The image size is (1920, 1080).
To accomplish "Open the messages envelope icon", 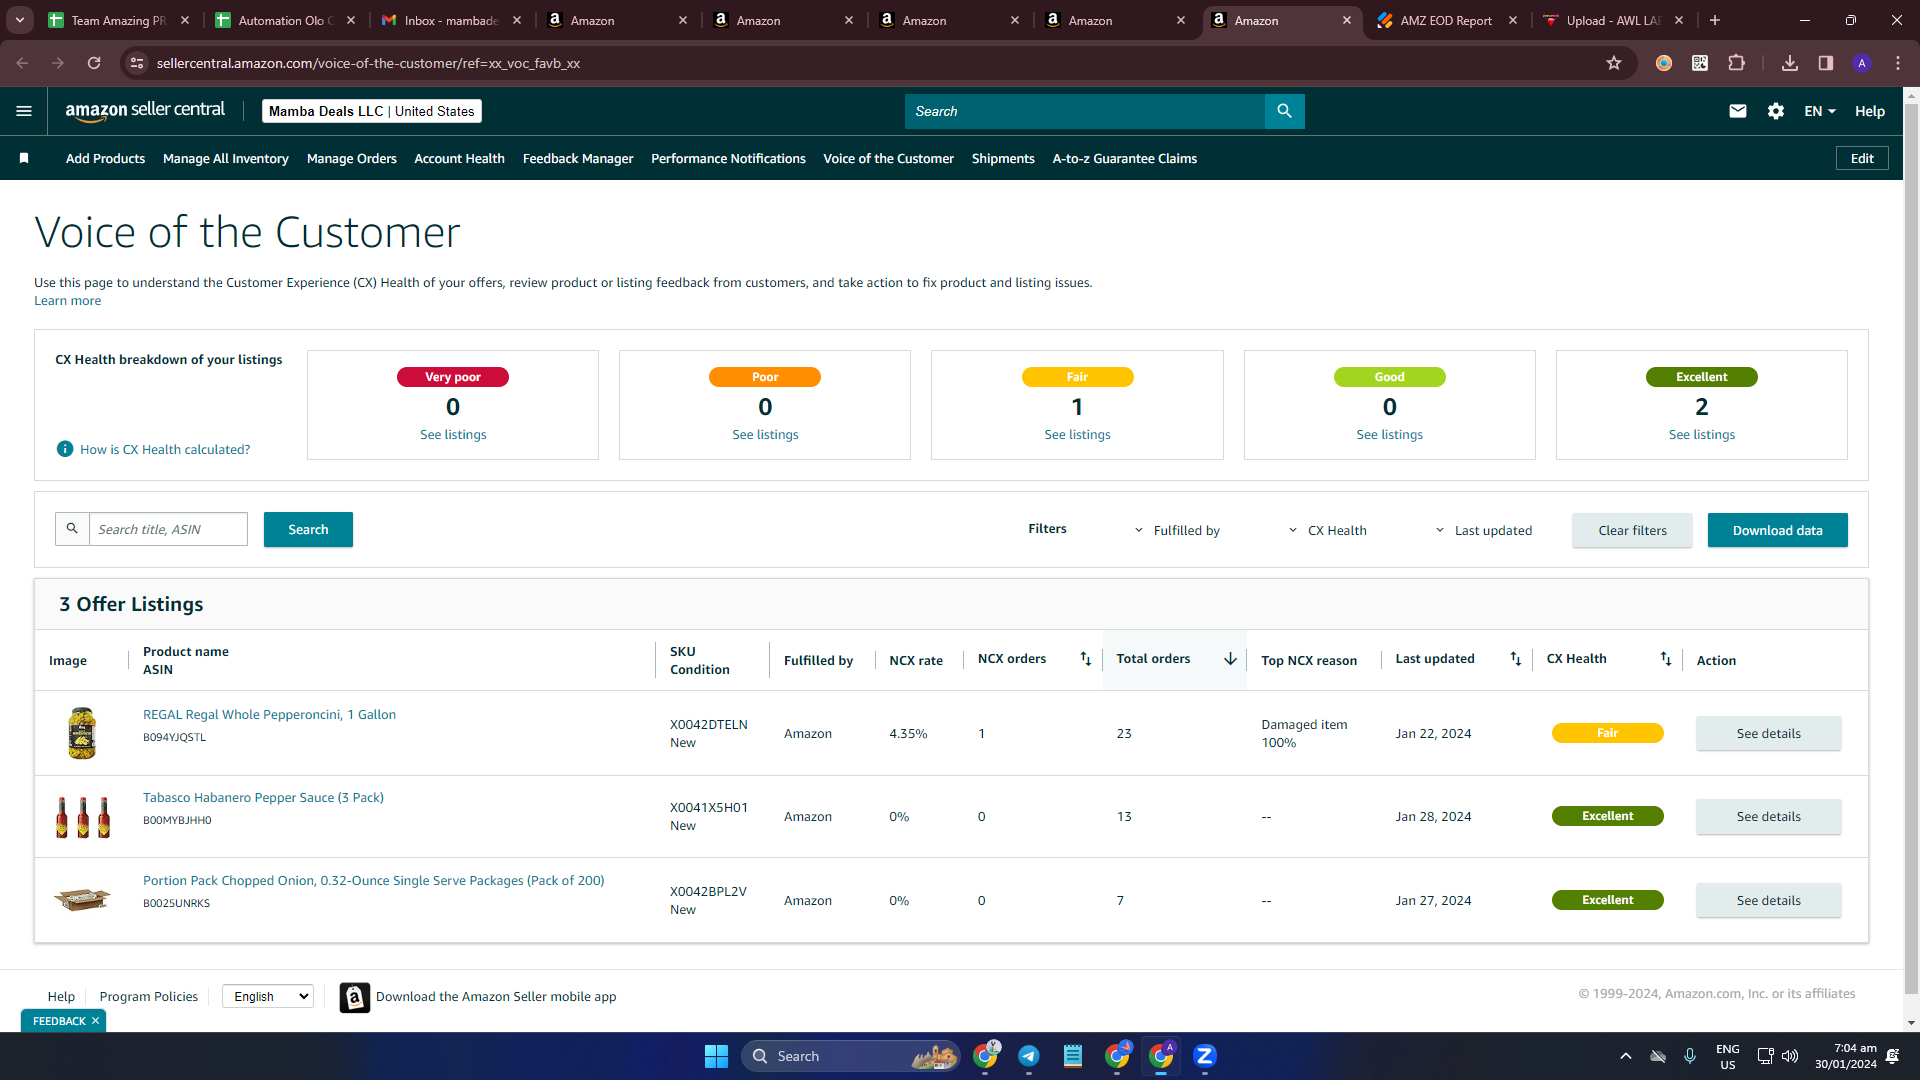I will pyautogui.click(x=1738, y=111).
